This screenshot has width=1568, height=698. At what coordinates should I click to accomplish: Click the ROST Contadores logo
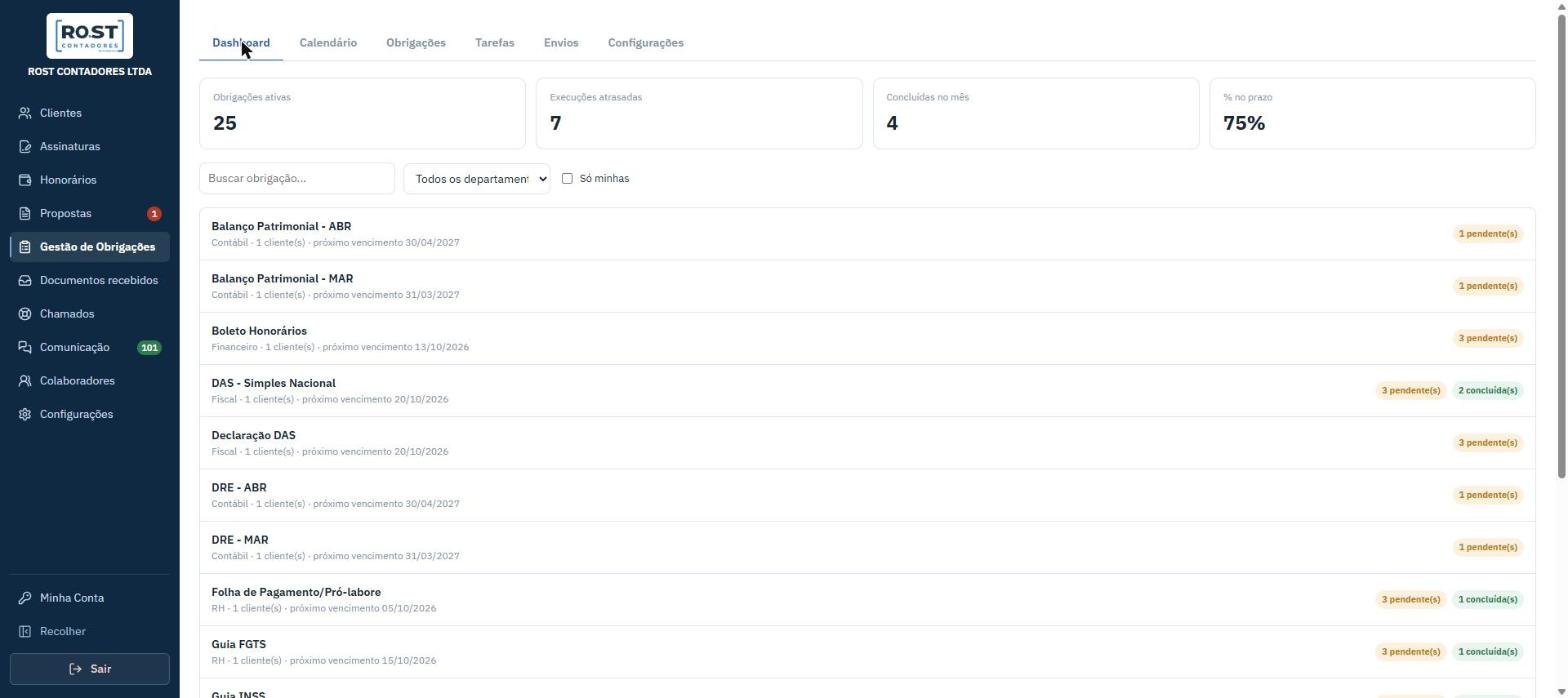click(x=90, y=36)
